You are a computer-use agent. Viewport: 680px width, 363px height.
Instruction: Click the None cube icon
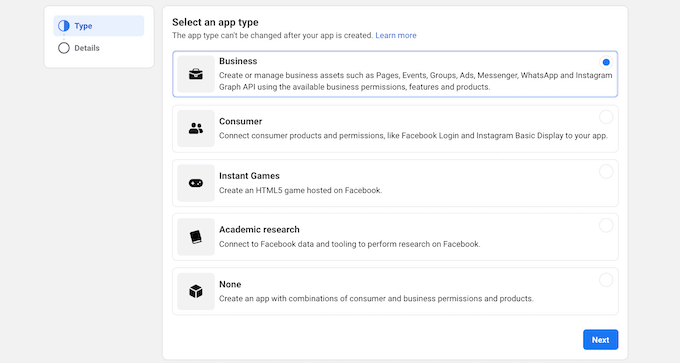pyautogui.click(x=196, y=291)
